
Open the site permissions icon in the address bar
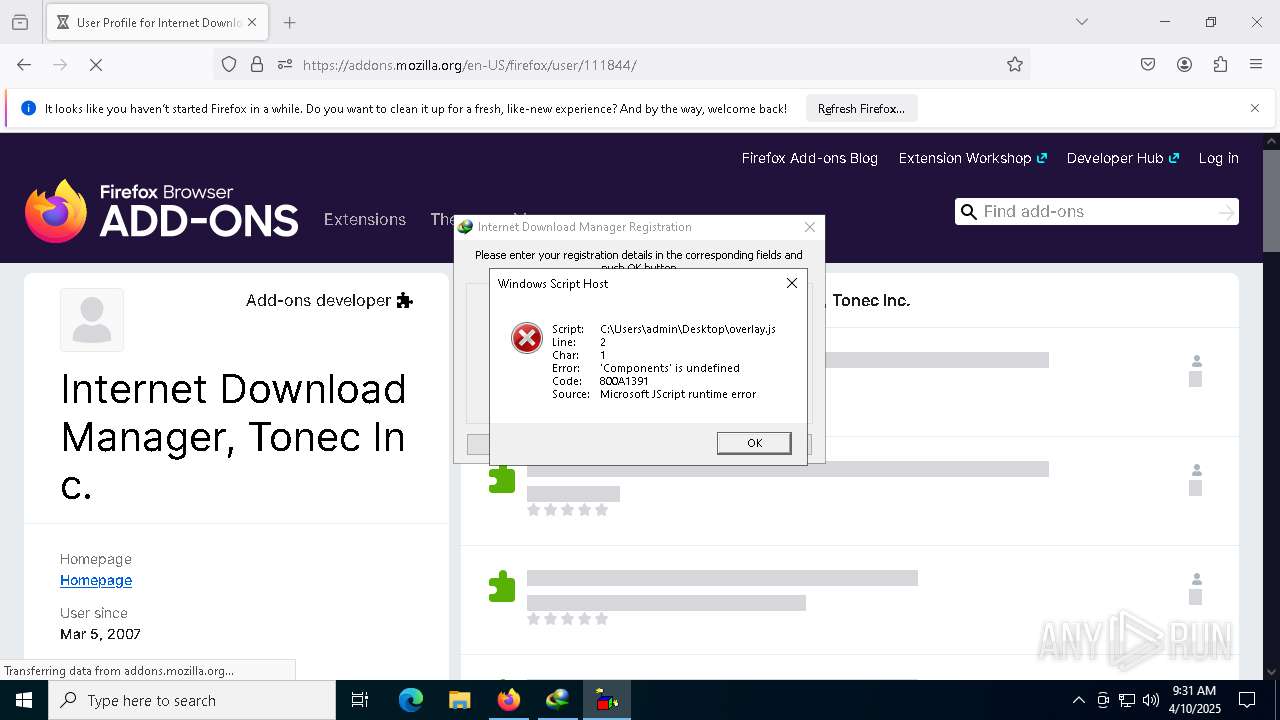point(285,65)
